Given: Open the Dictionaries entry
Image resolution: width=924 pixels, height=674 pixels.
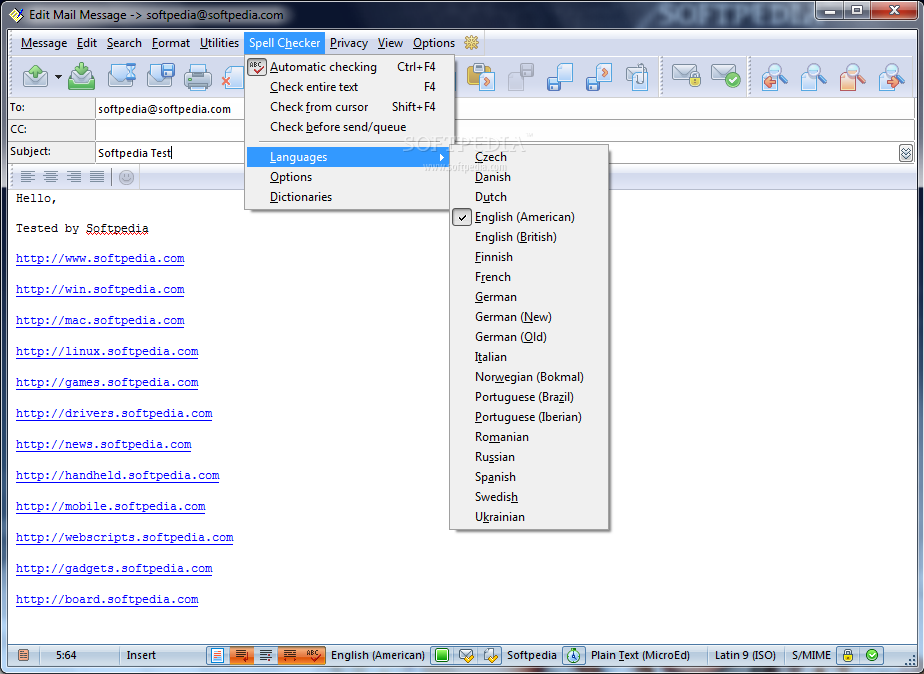Looking at the screenshot, I should click(348, 197).
